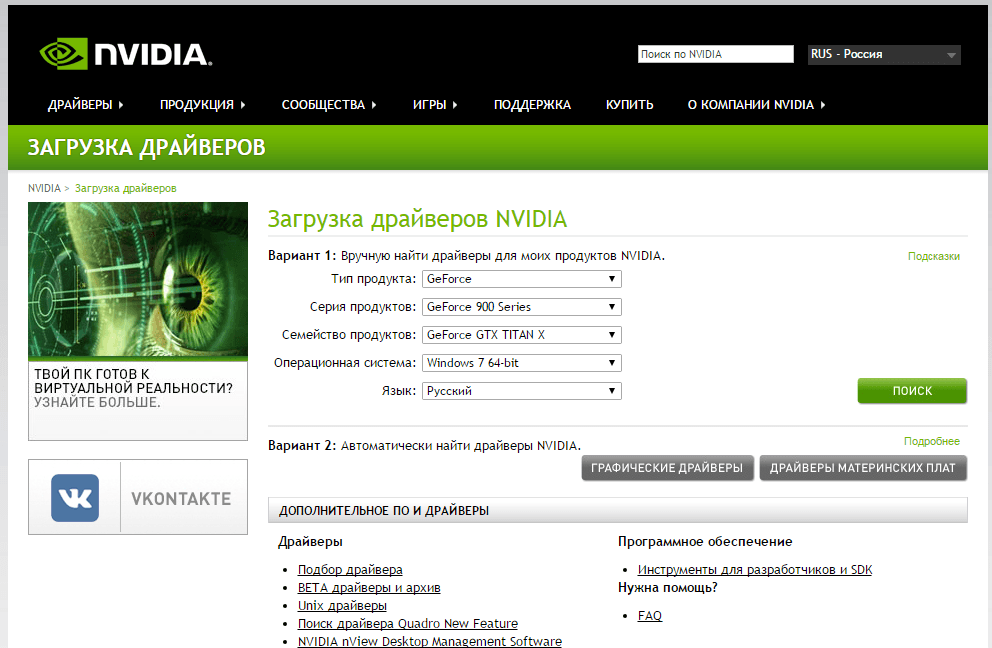Open the Семейство продуктов dropdown
Image resolution: width=992 pixels, height=648 pixels.
(x=521, y=335)
